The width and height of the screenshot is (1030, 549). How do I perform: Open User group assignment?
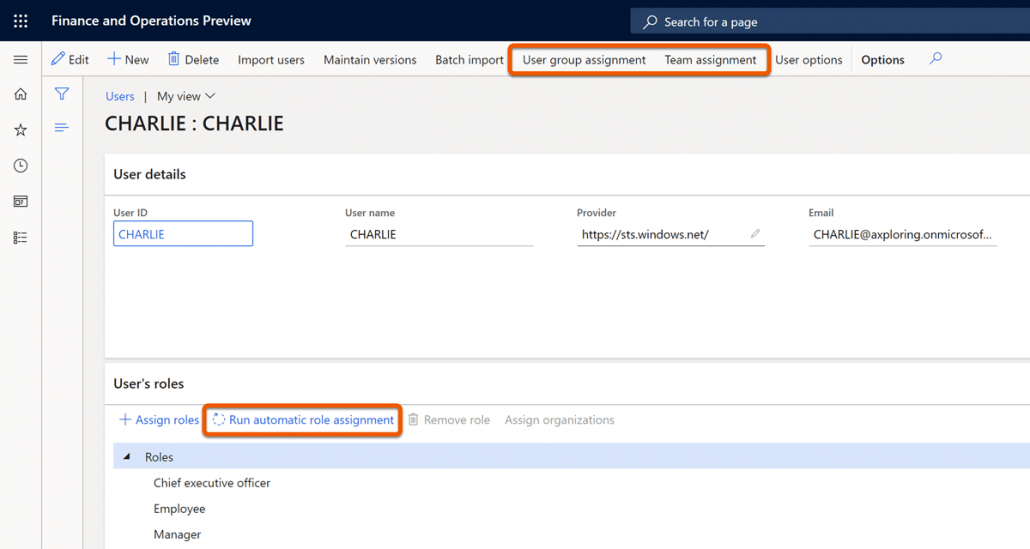coord(584,60)
